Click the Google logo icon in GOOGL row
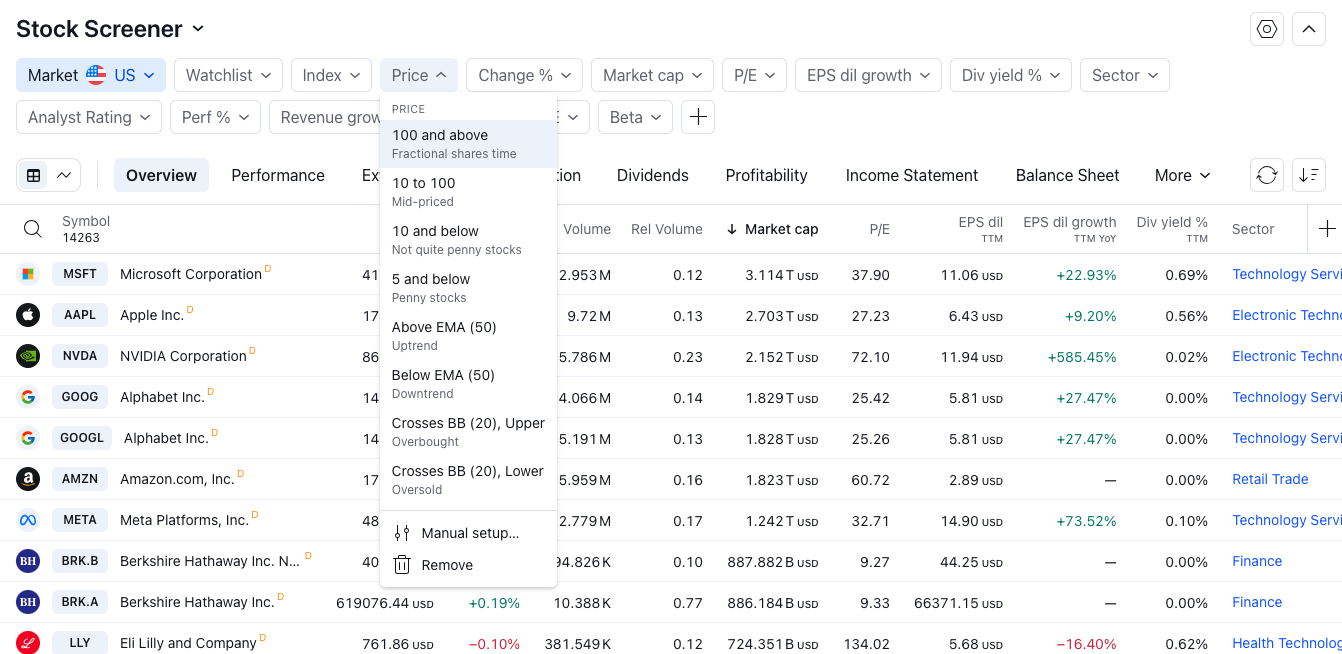 (28, 438)
